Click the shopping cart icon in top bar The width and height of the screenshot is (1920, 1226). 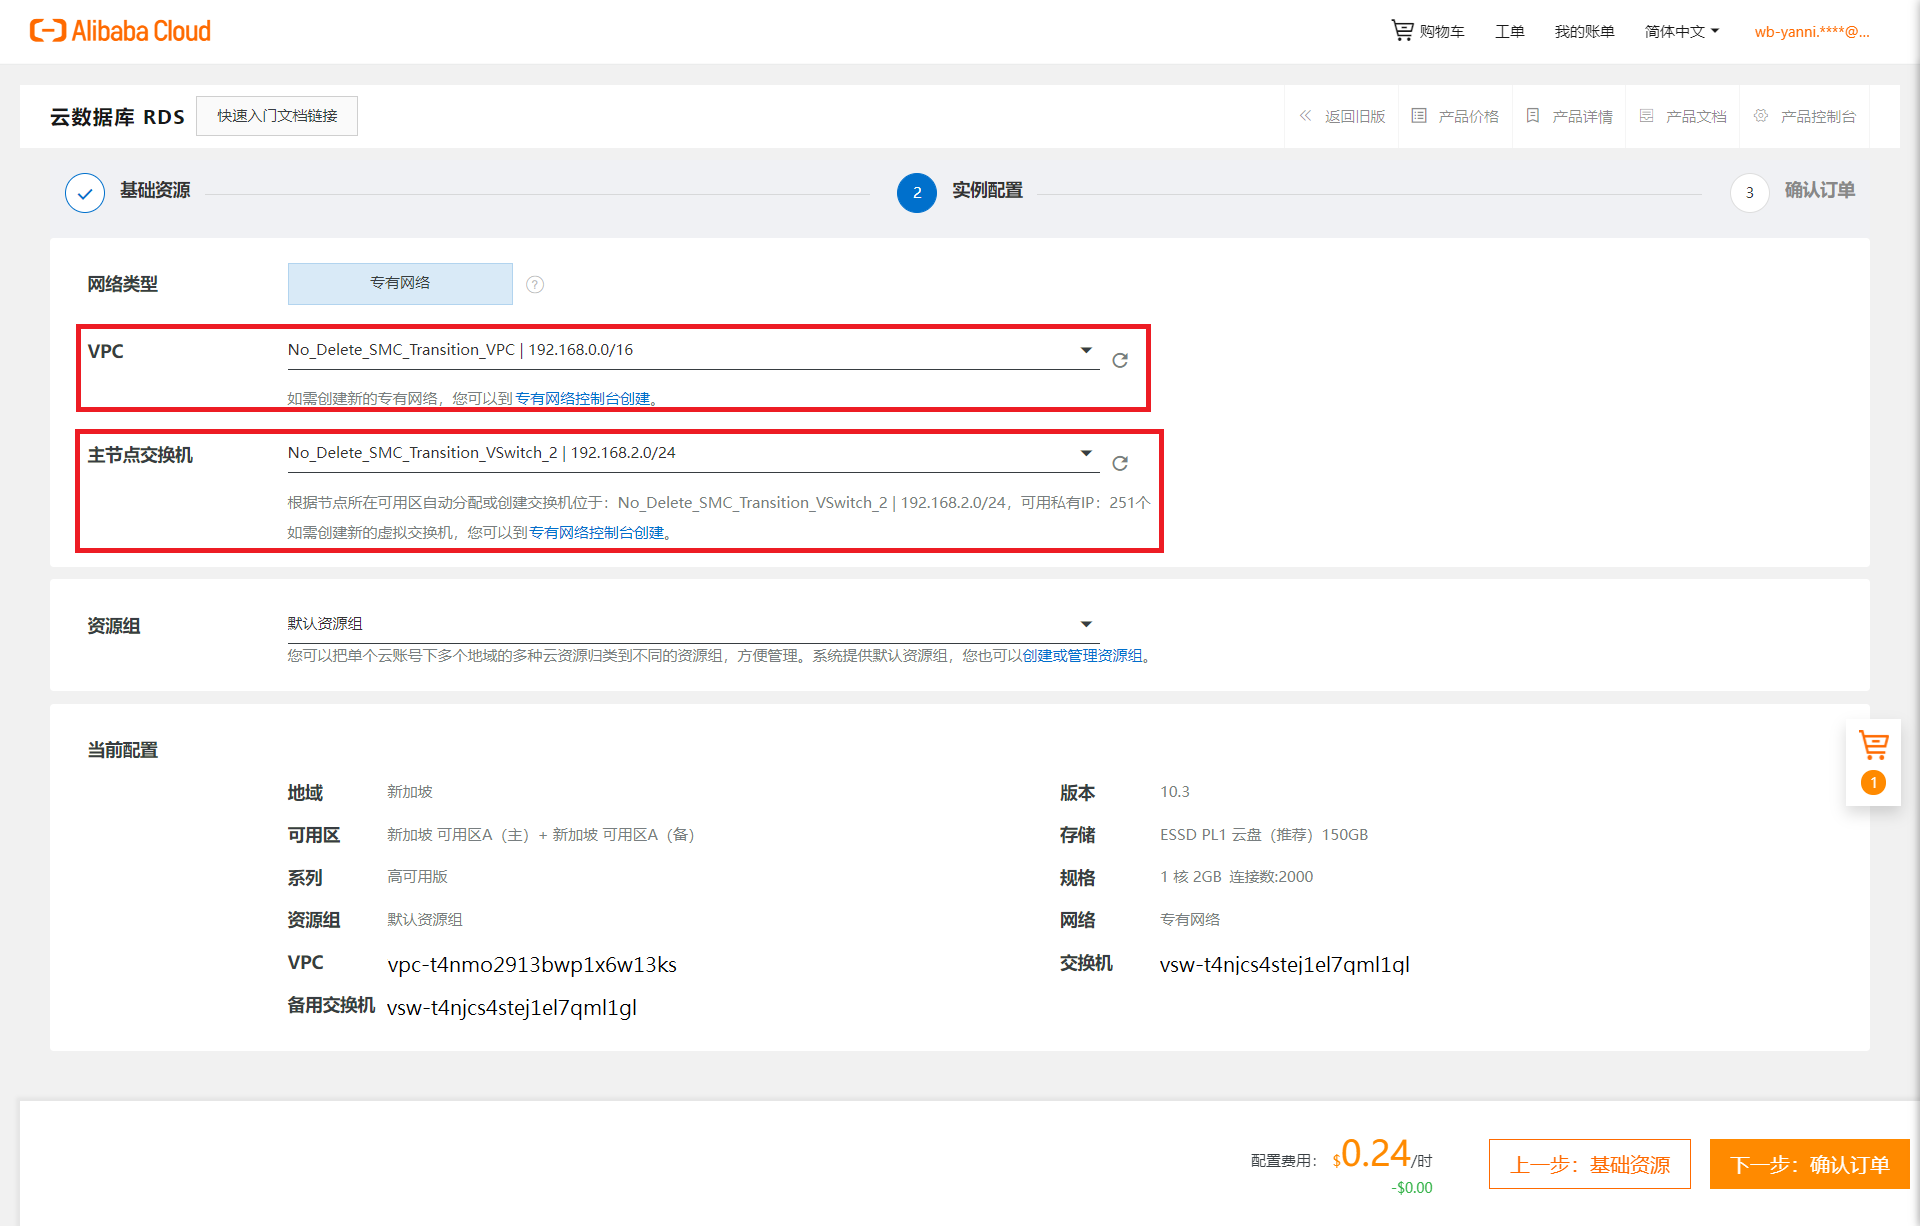1402,31
